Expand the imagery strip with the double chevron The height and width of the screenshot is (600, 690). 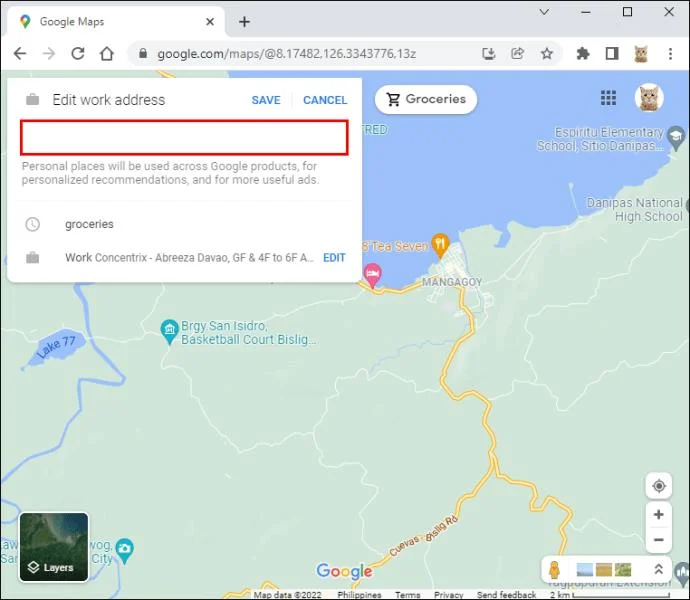[x=659, y=569]
